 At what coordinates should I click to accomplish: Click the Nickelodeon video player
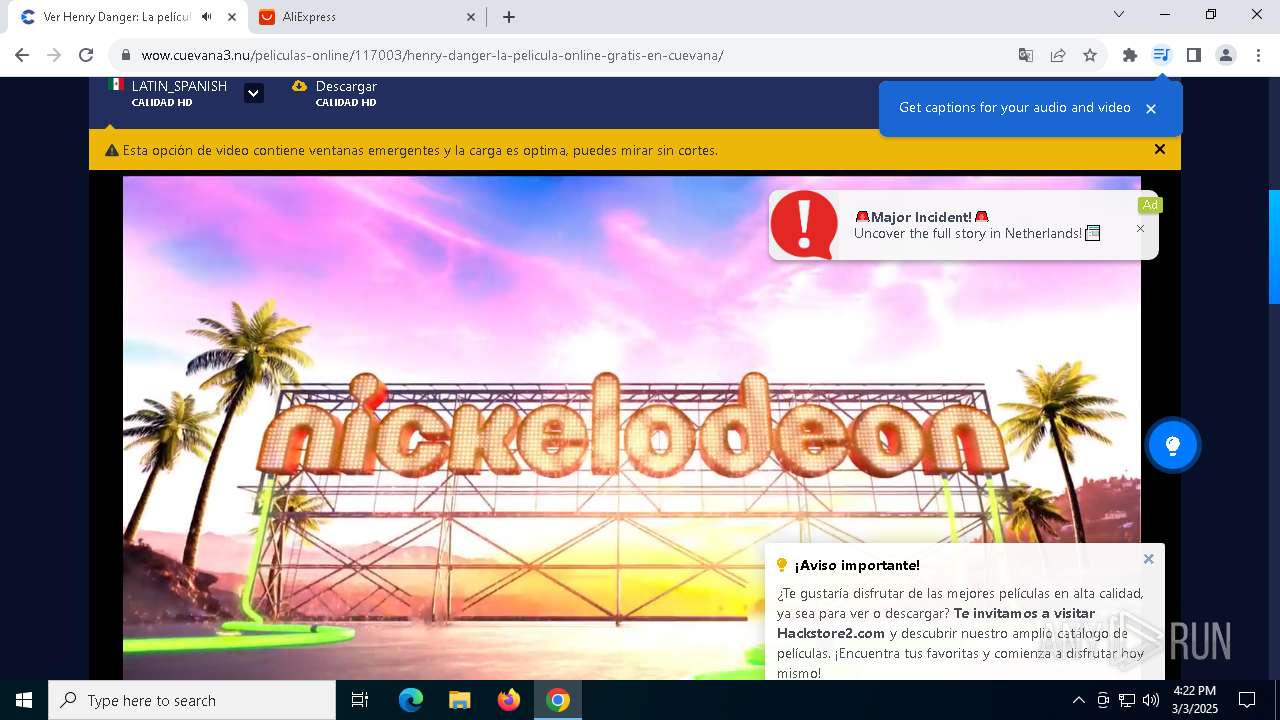point(632,428)
